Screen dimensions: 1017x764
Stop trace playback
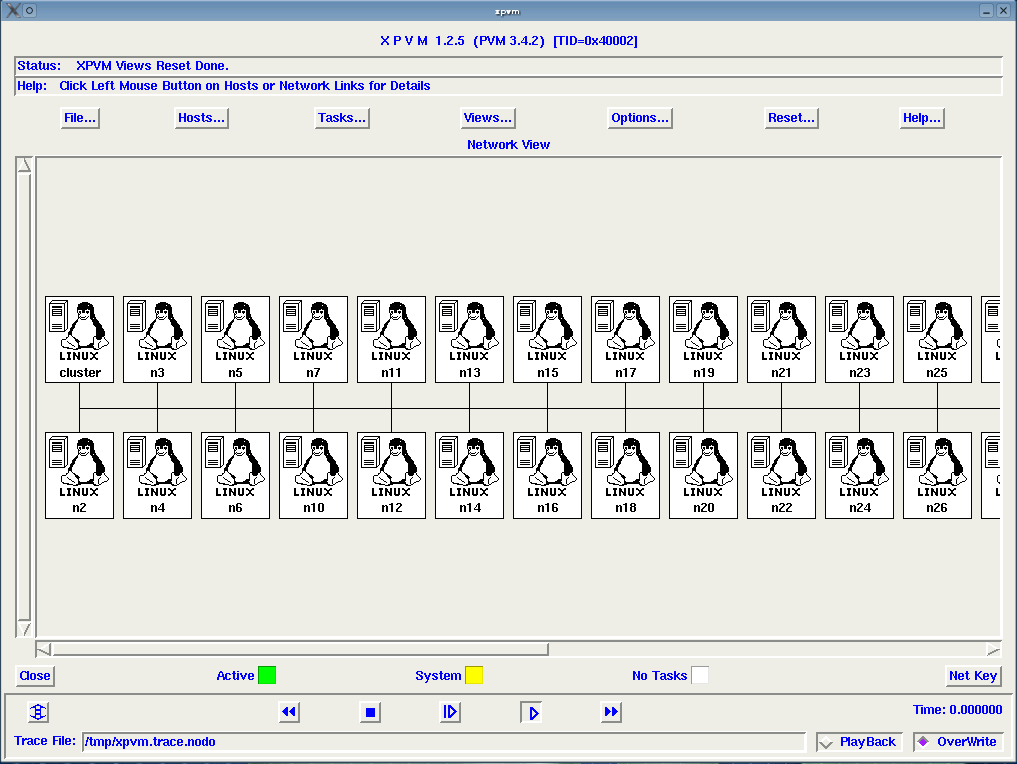(x=370, y=712)
